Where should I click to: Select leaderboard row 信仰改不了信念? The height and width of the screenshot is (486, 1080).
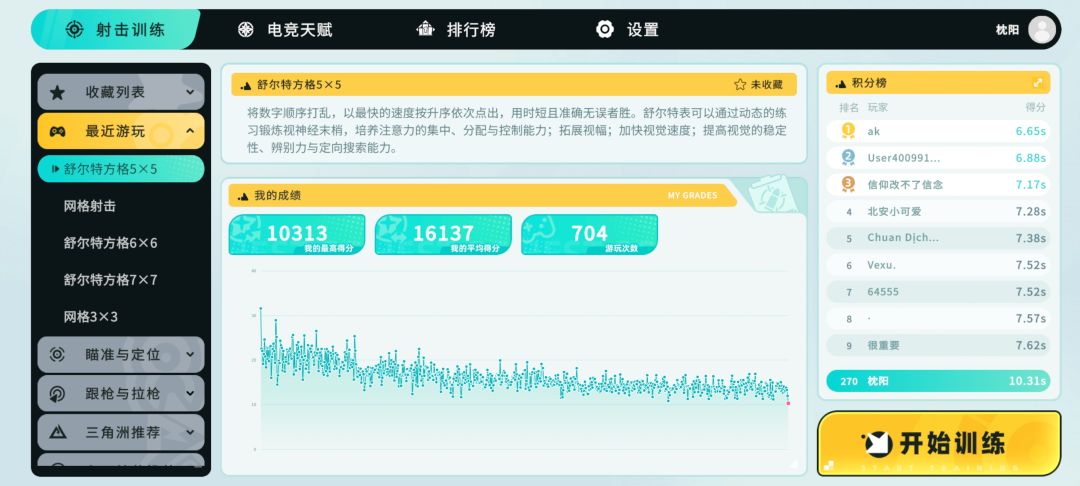(938, 184)
